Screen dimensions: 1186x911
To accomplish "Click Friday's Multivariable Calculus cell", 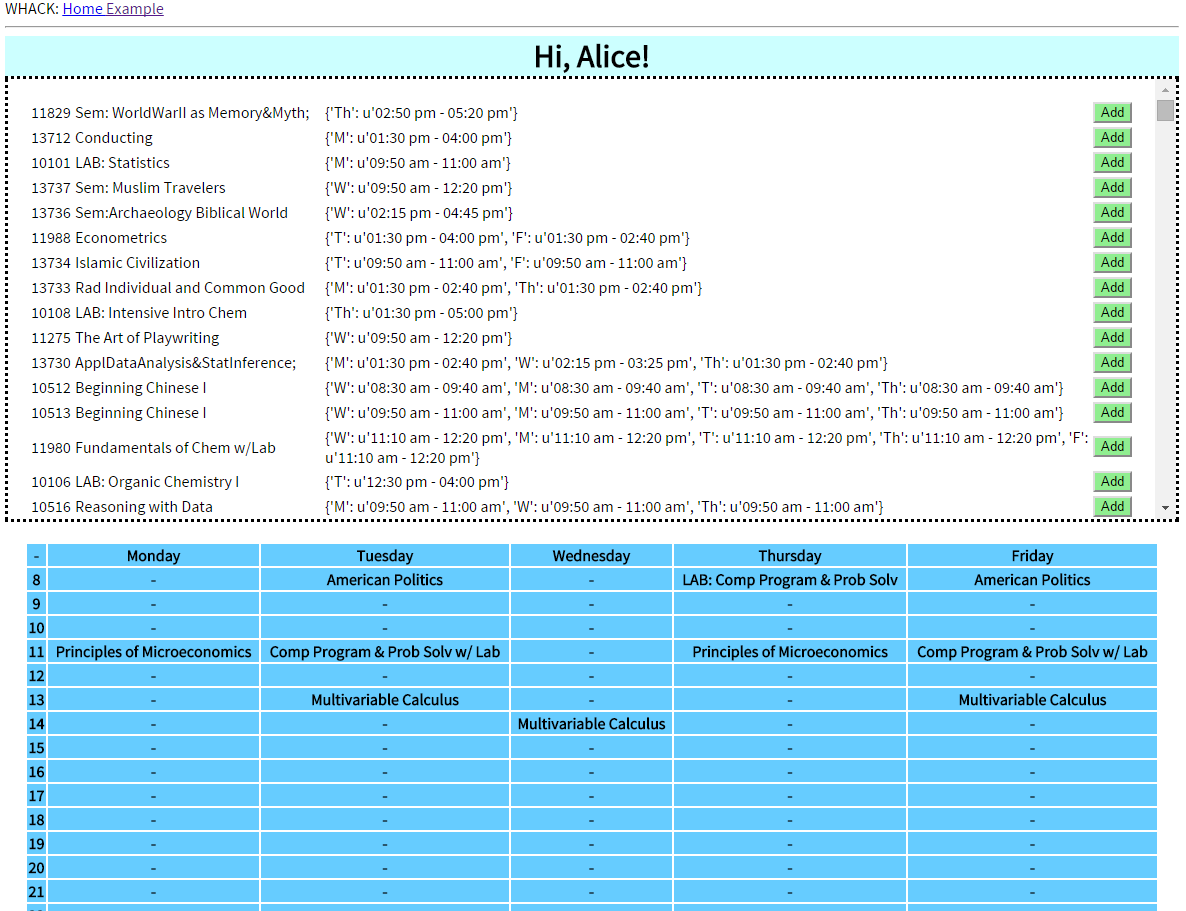I will 1032,700.
